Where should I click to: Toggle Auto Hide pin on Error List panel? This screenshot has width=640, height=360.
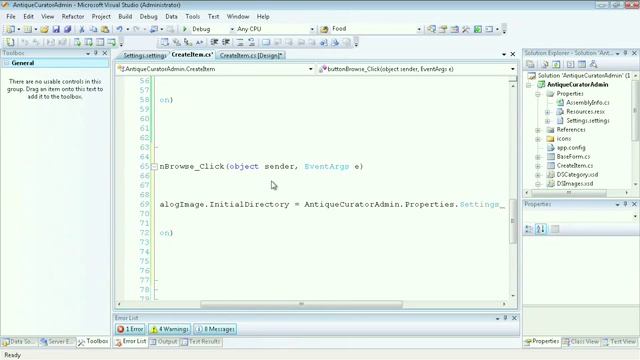point(506,318)
